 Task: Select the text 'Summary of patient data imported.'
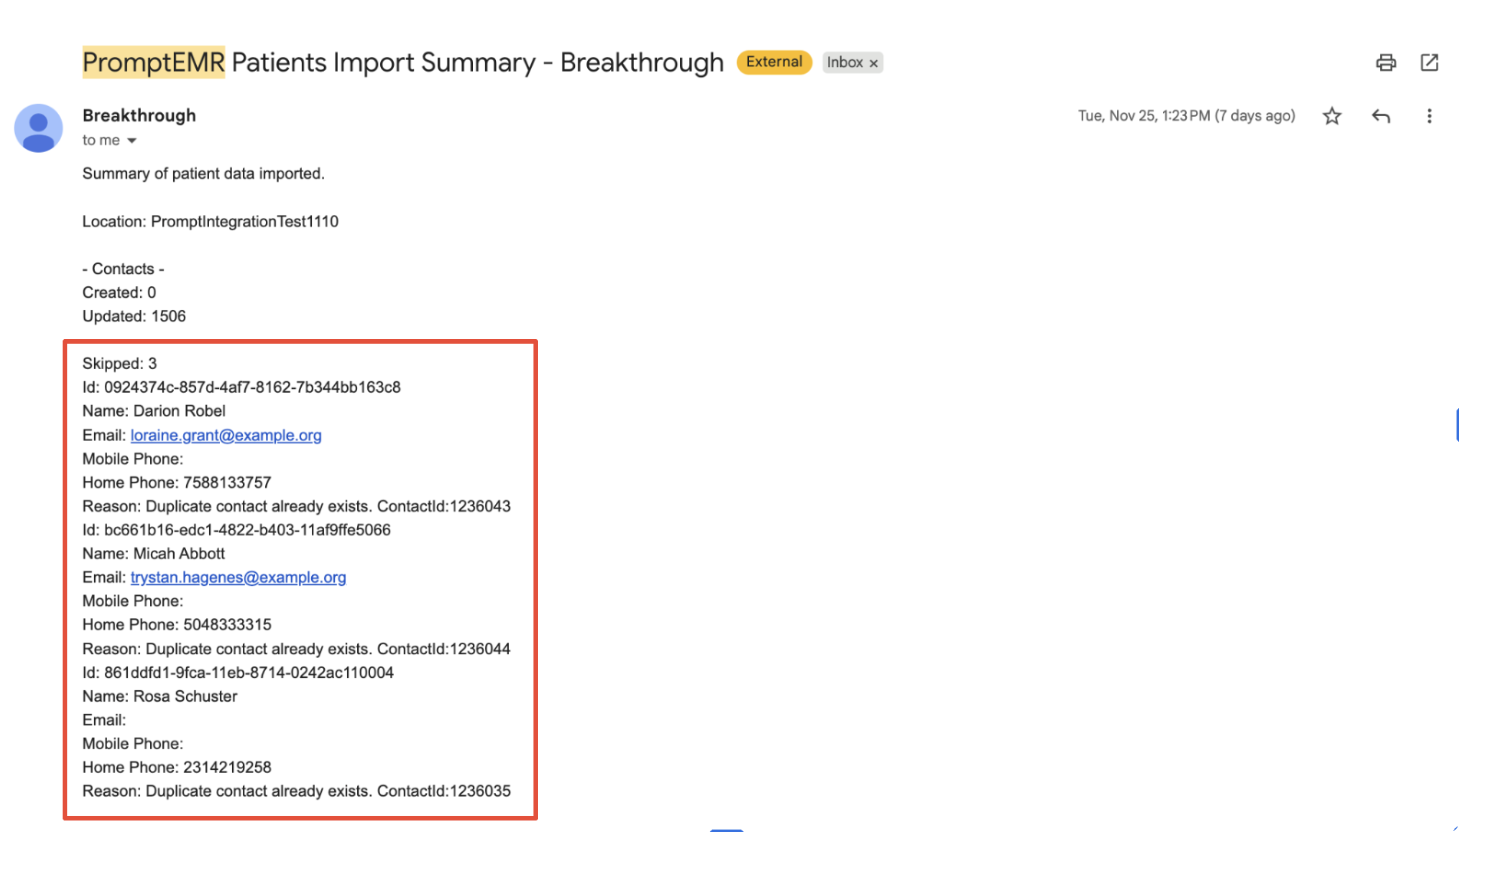click(x=203, y=174)
